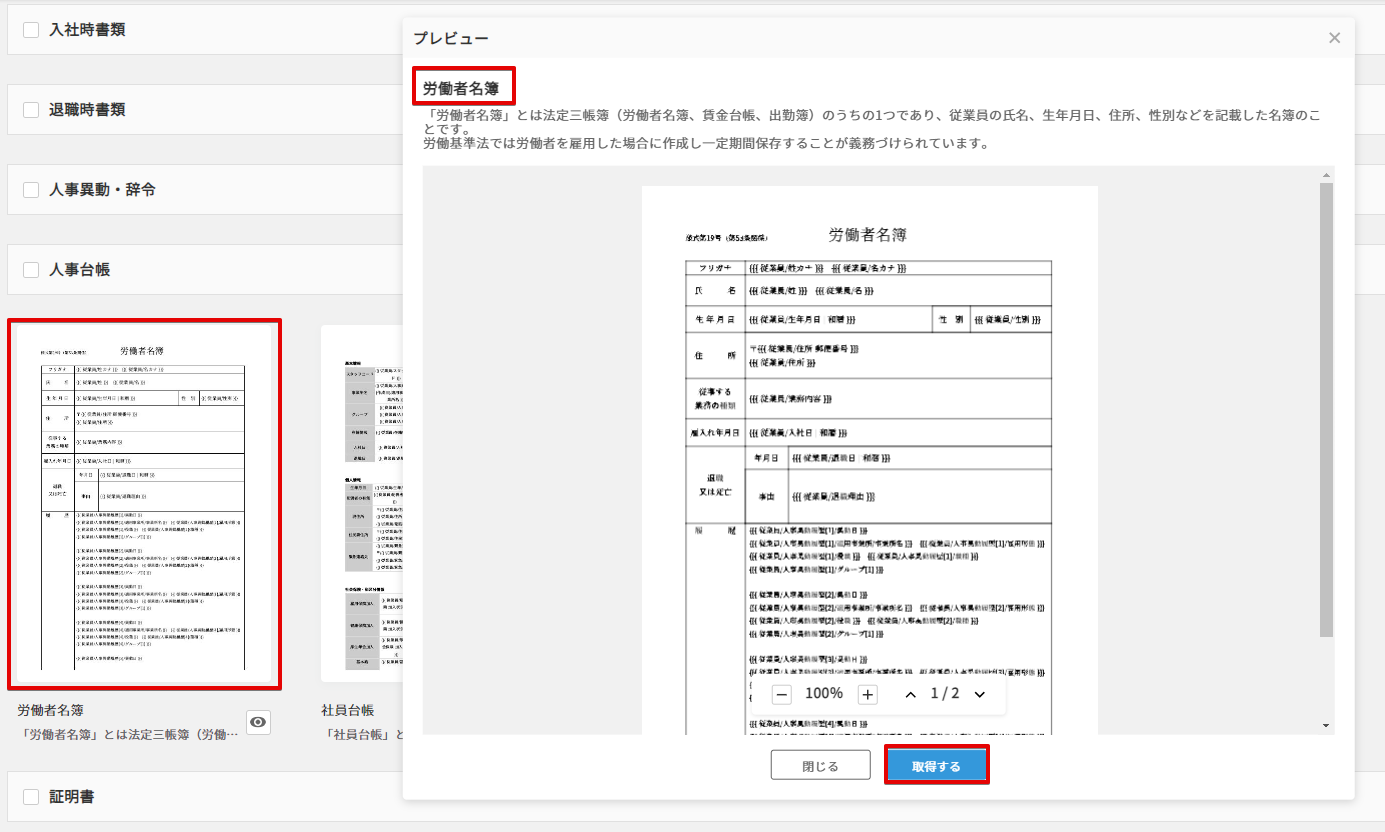The image size is (1385, 832).
Task: Click the preview scrollbar's up arrow
Action: click(1326, 174)
